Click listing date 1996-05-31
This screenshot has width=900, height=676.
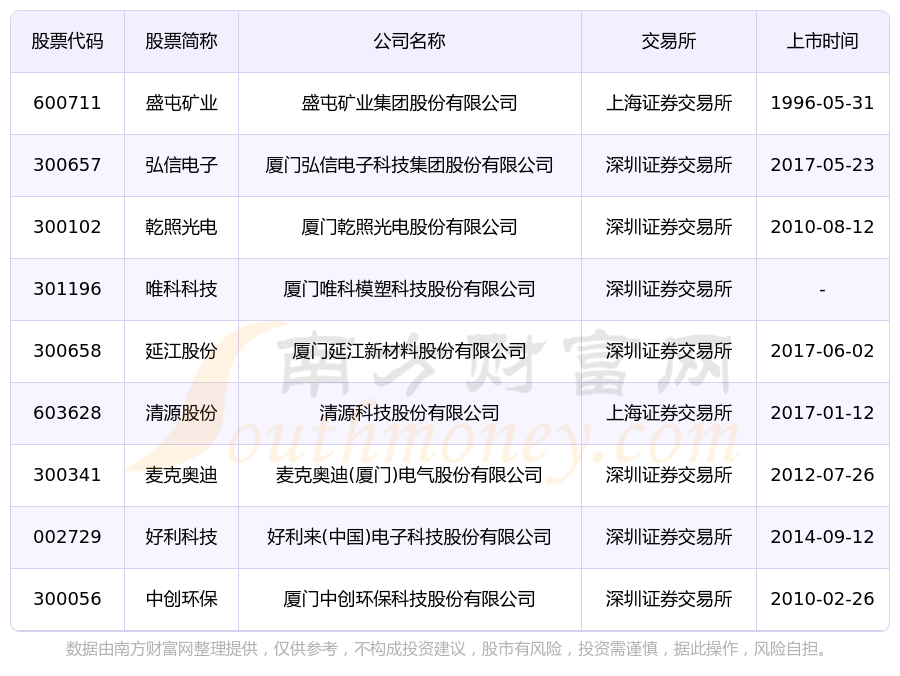pos(823,103)
